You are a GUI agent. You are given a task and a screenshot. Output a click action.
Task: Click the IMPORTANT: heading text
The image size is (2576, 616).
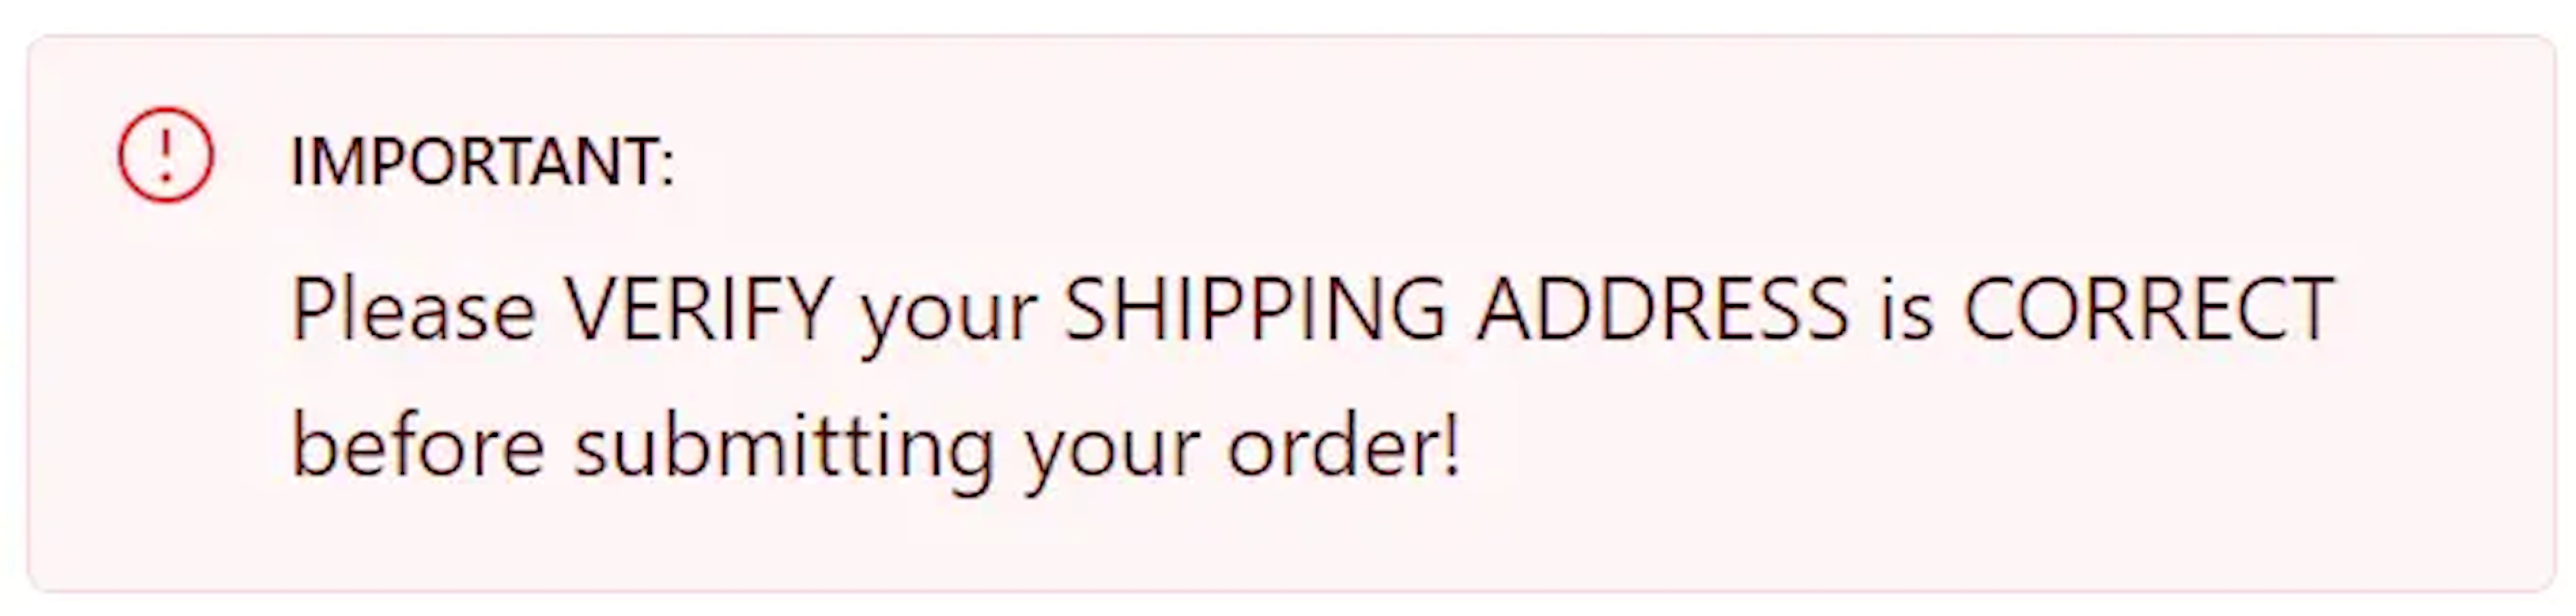pyautogui.click(x=482, y=161)
